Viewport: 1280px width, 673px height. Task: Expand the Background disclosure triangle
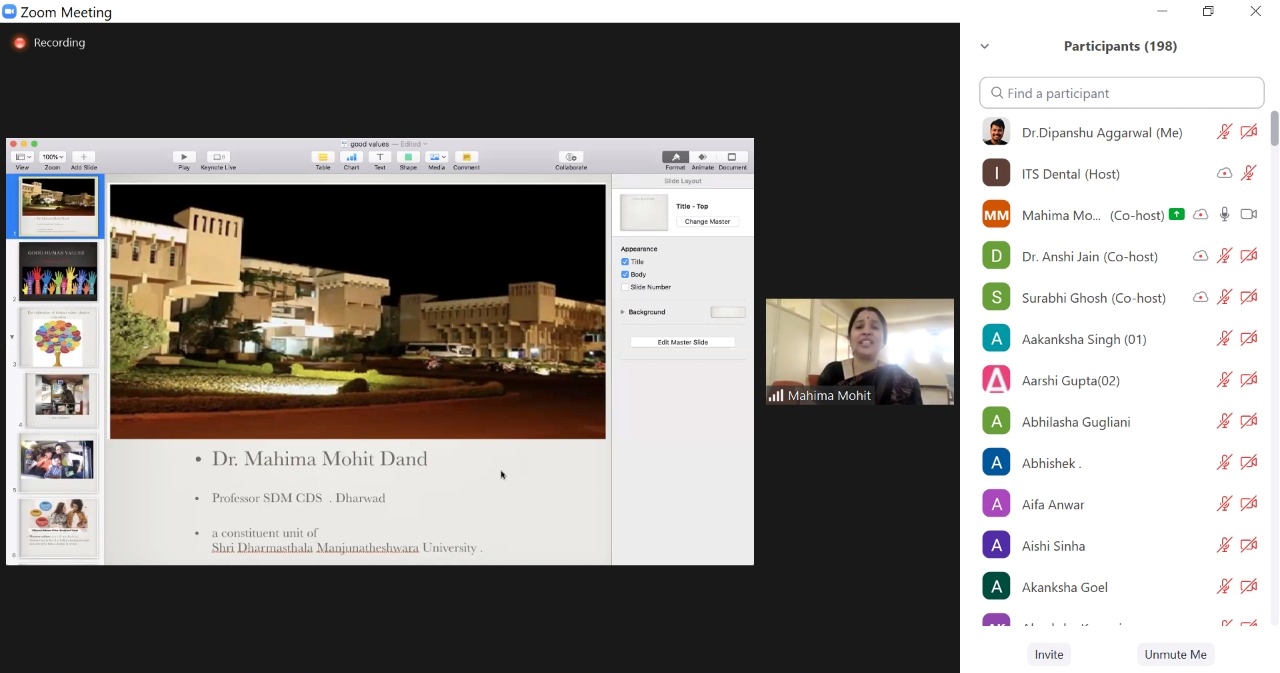coord(623,312)
